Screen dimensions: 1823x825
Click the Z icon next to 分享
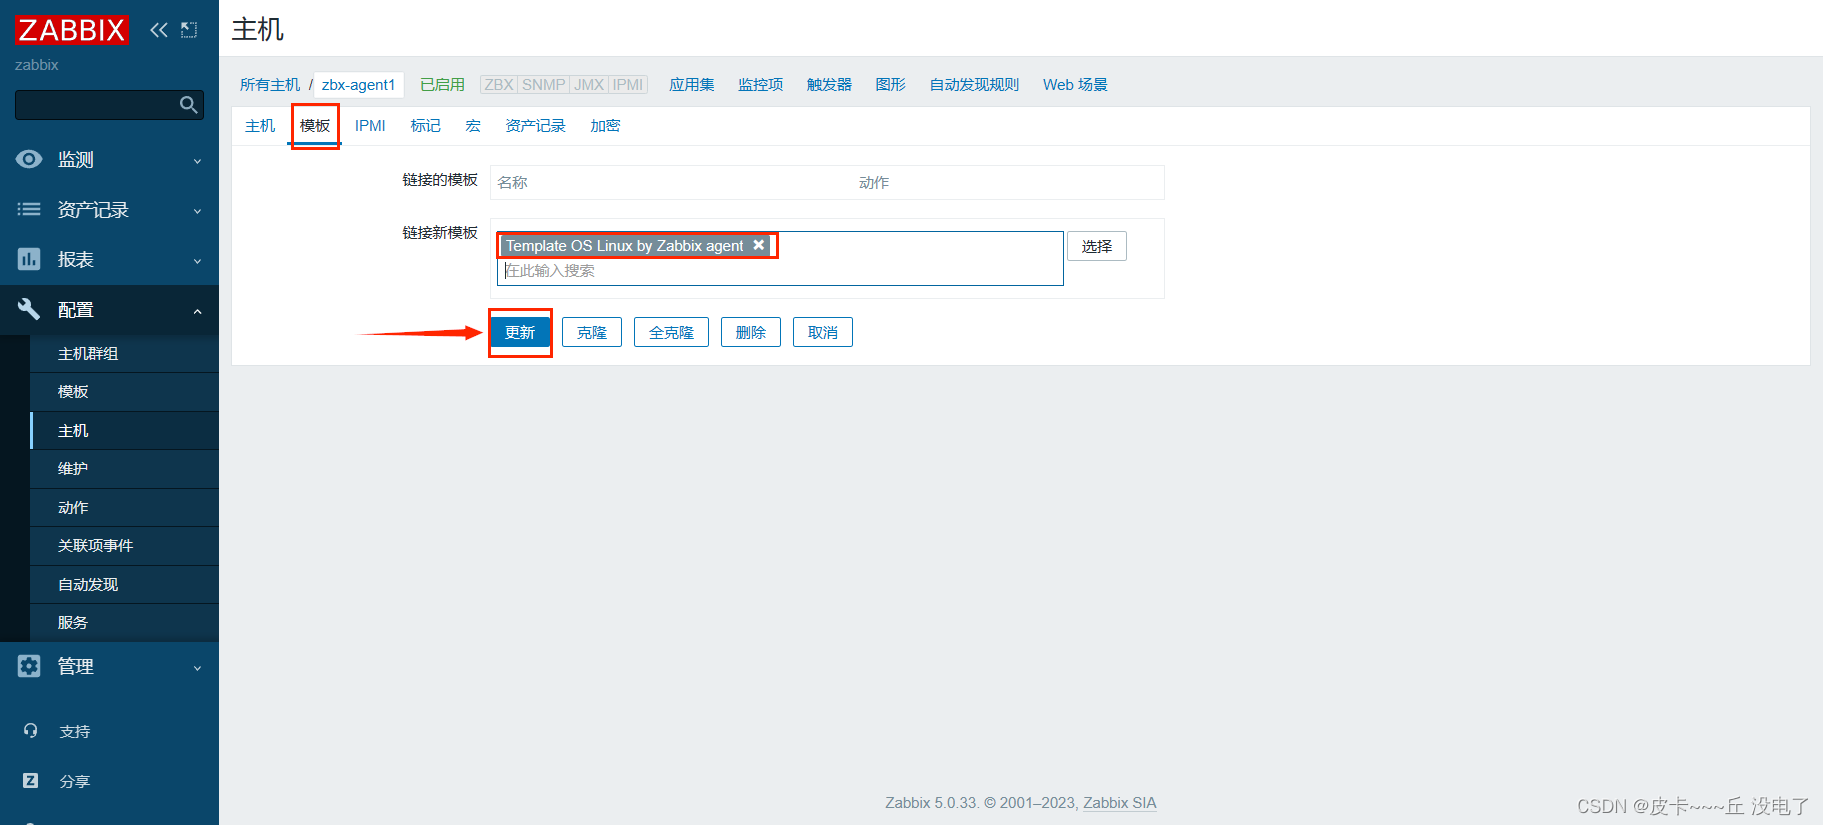tap(30, 781)
